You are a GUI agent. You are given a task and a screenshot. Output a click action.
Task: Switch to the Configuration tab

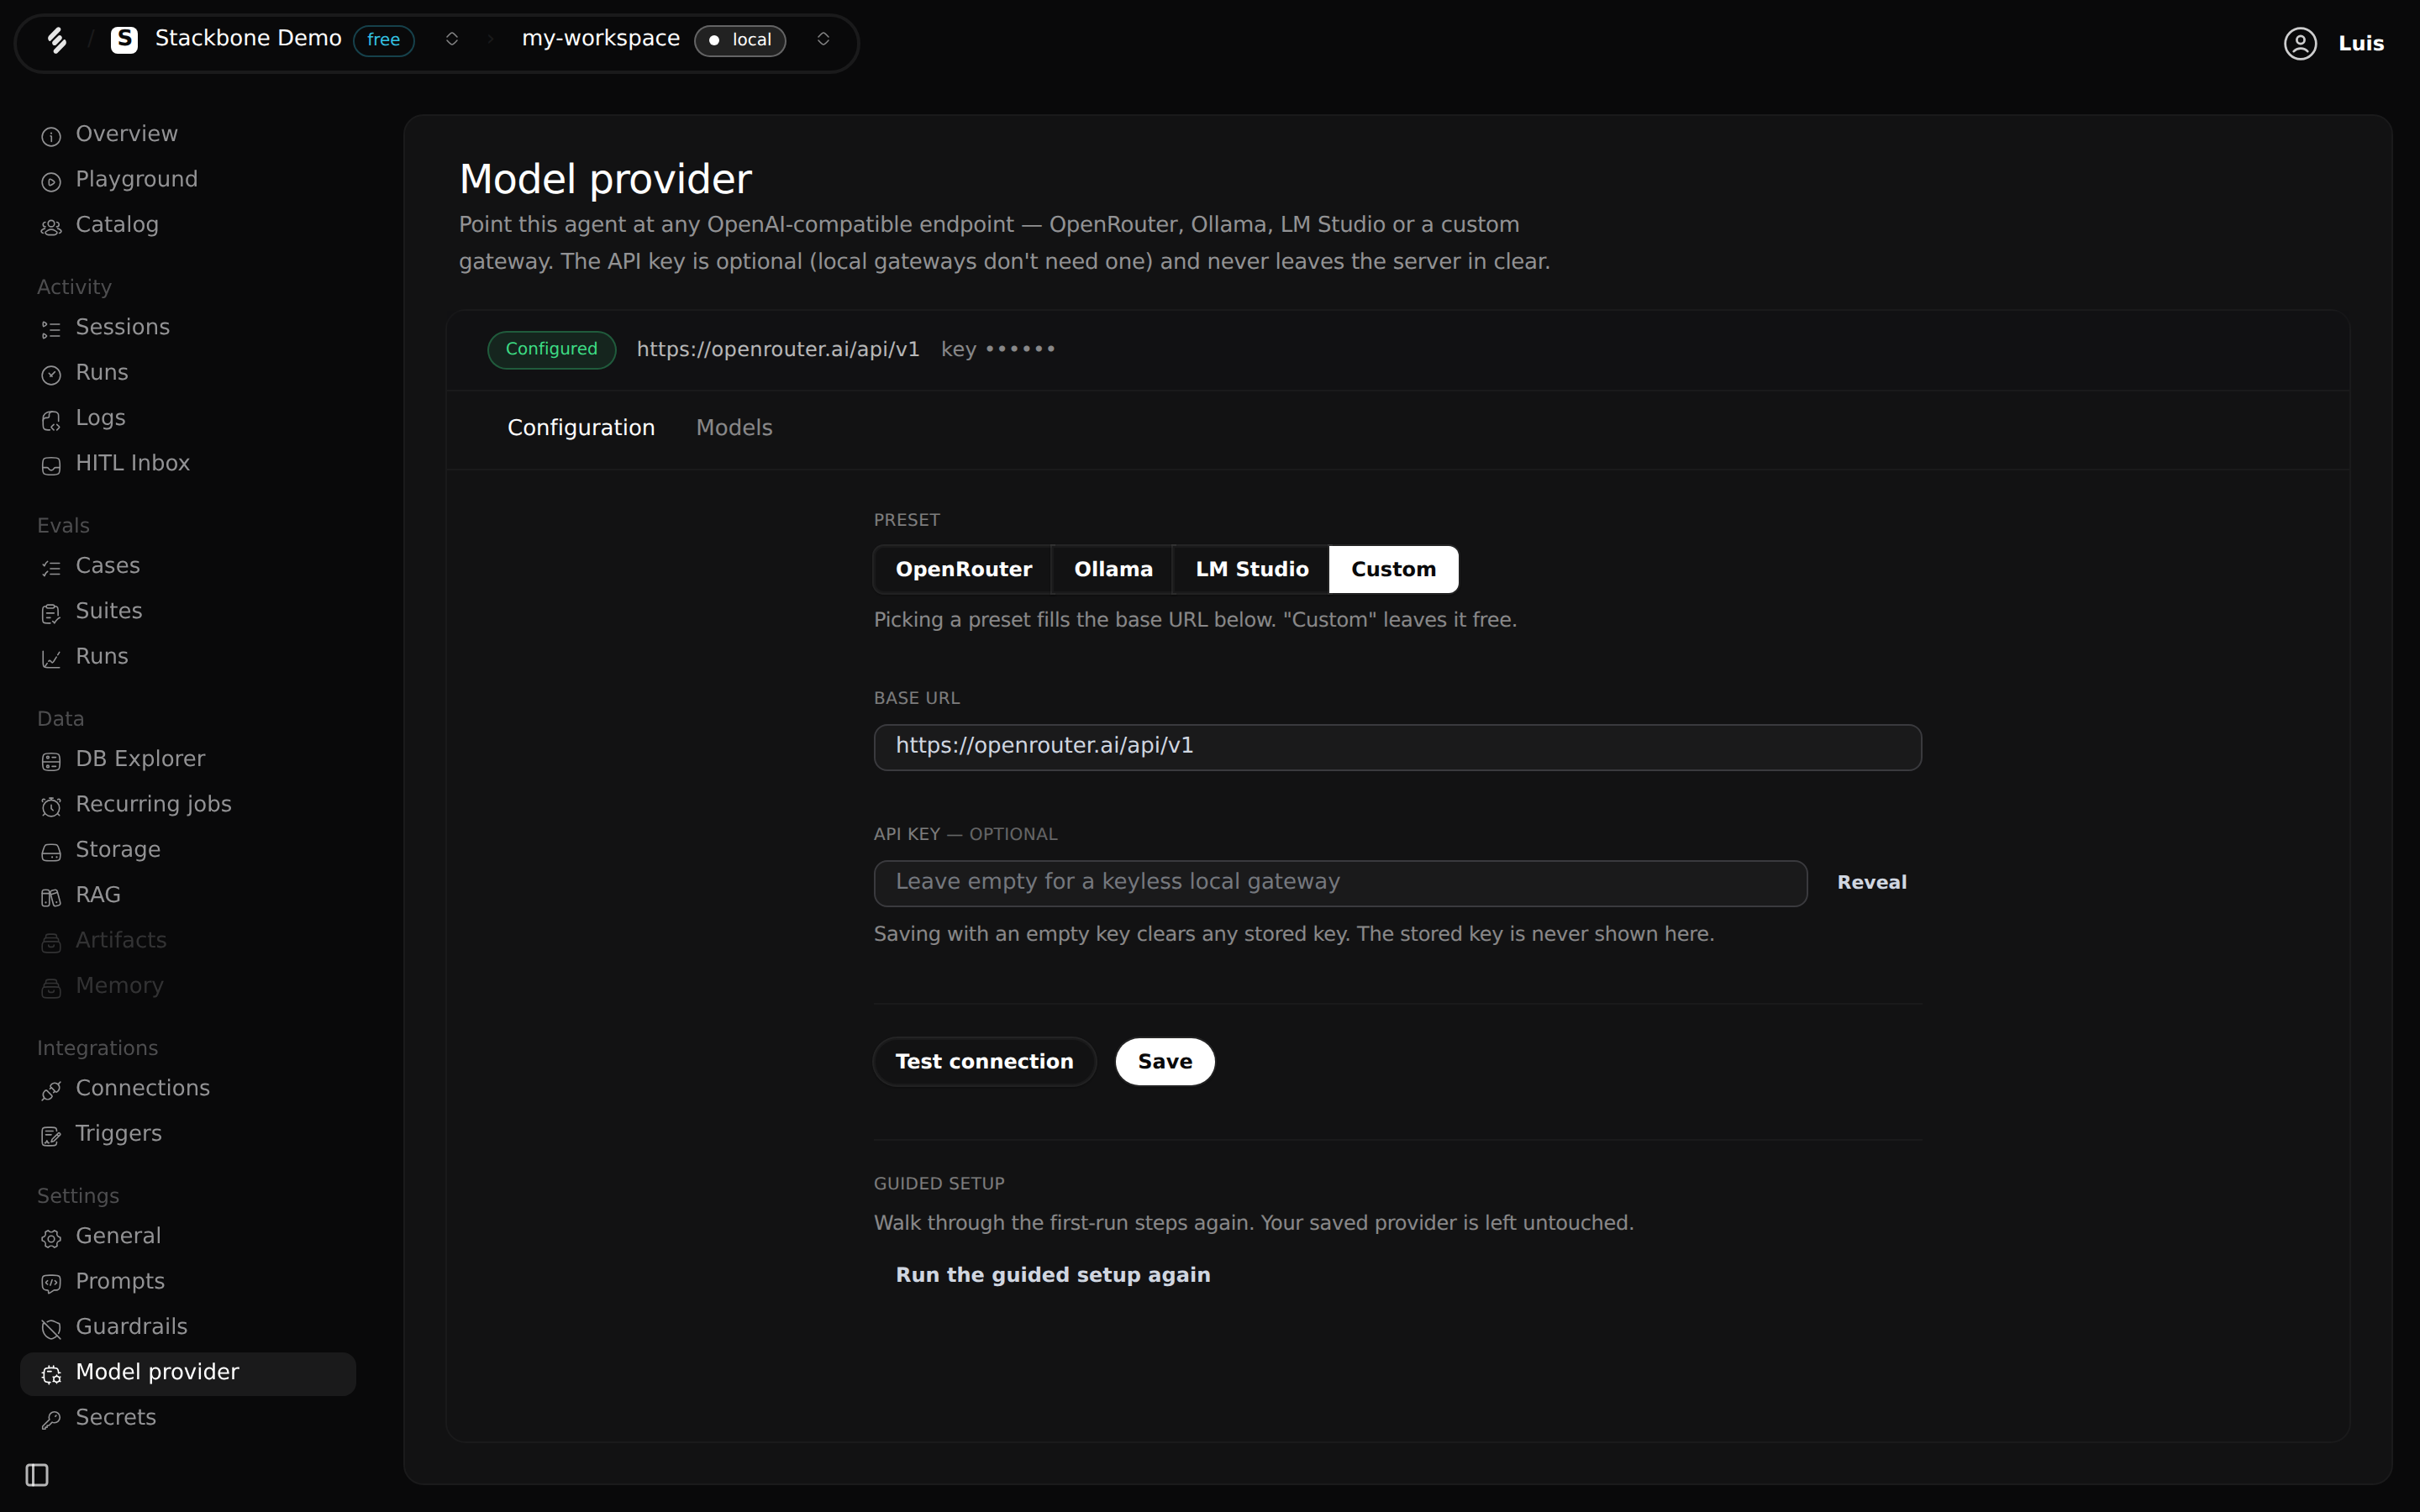point(581,428)
